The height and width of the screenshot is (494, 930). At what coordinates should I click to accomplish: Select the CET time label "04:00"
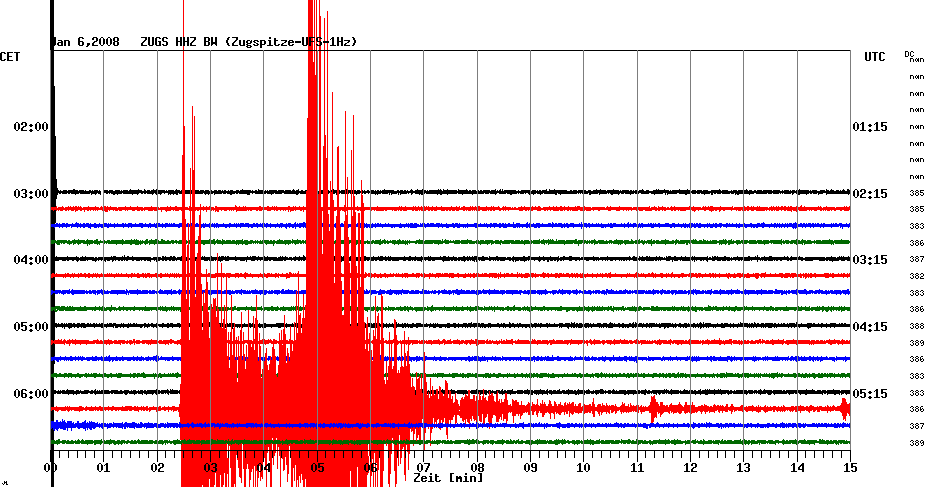click(x=31, y=260)
